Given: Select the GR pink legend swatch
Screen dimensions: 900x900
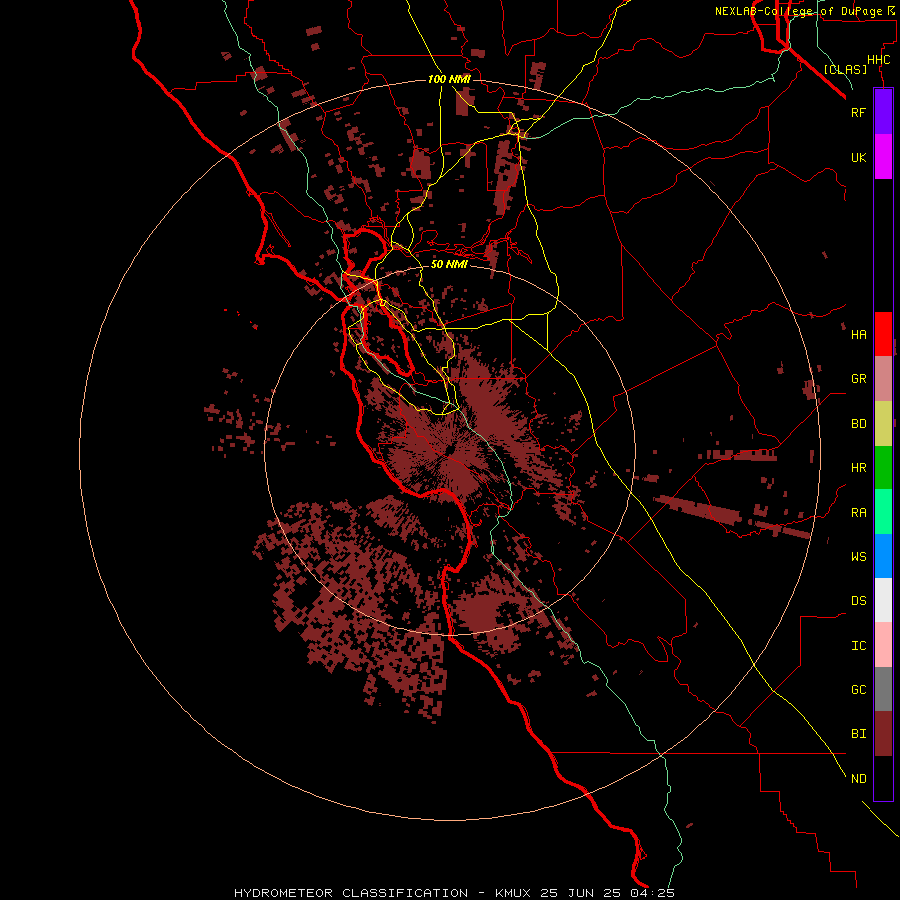Looking at the screenshot, I should click(883, 379).
